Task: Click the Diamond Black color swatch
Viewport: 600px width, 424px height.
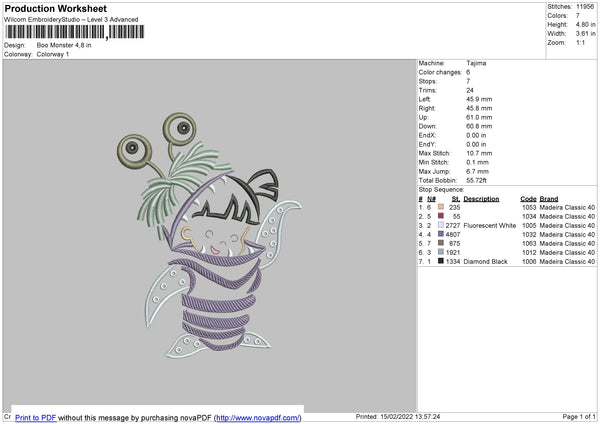Action: tap(441, 261)
